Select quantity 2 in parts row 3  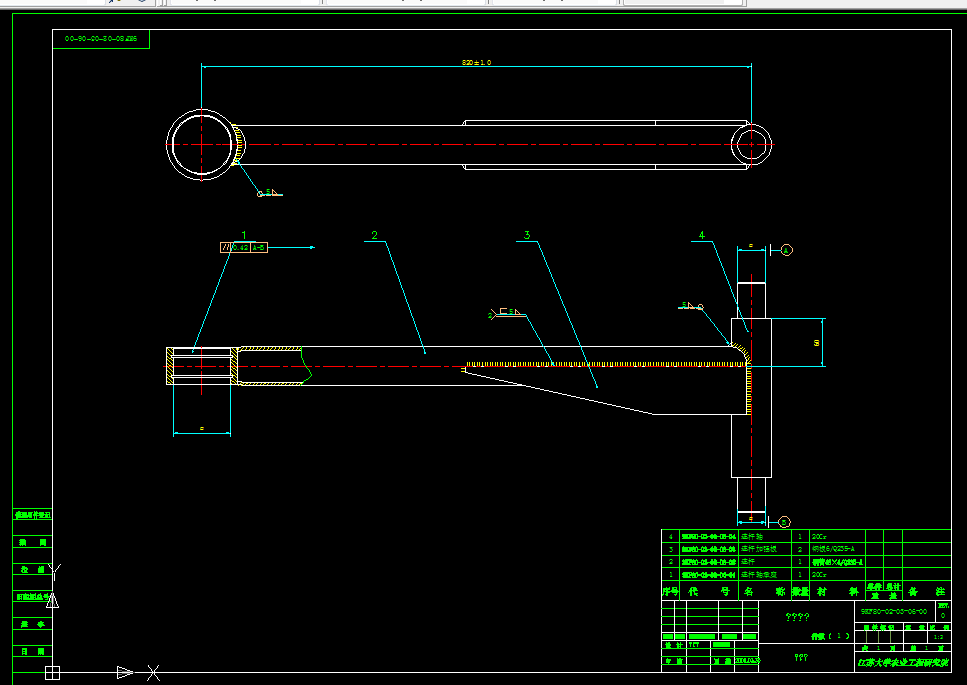(800, 549)
